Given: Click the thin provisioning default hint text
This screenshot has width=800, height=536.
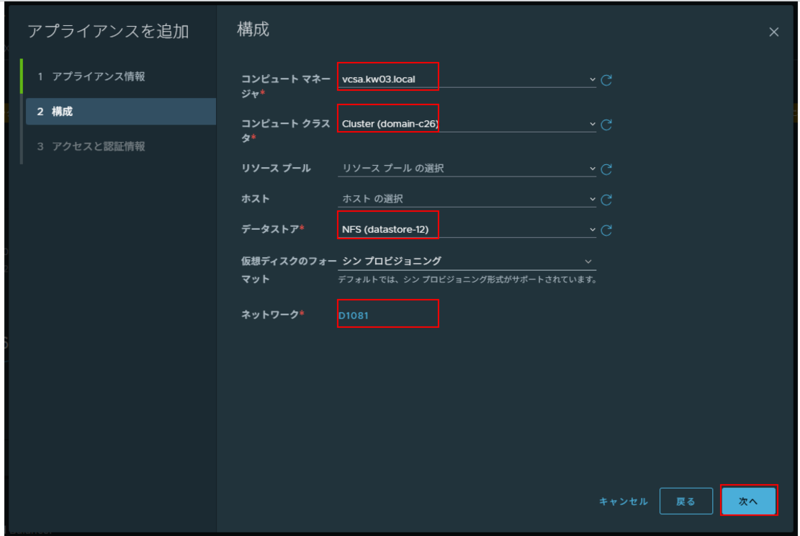Looking at the screenshot, I should tap(467, 279).
